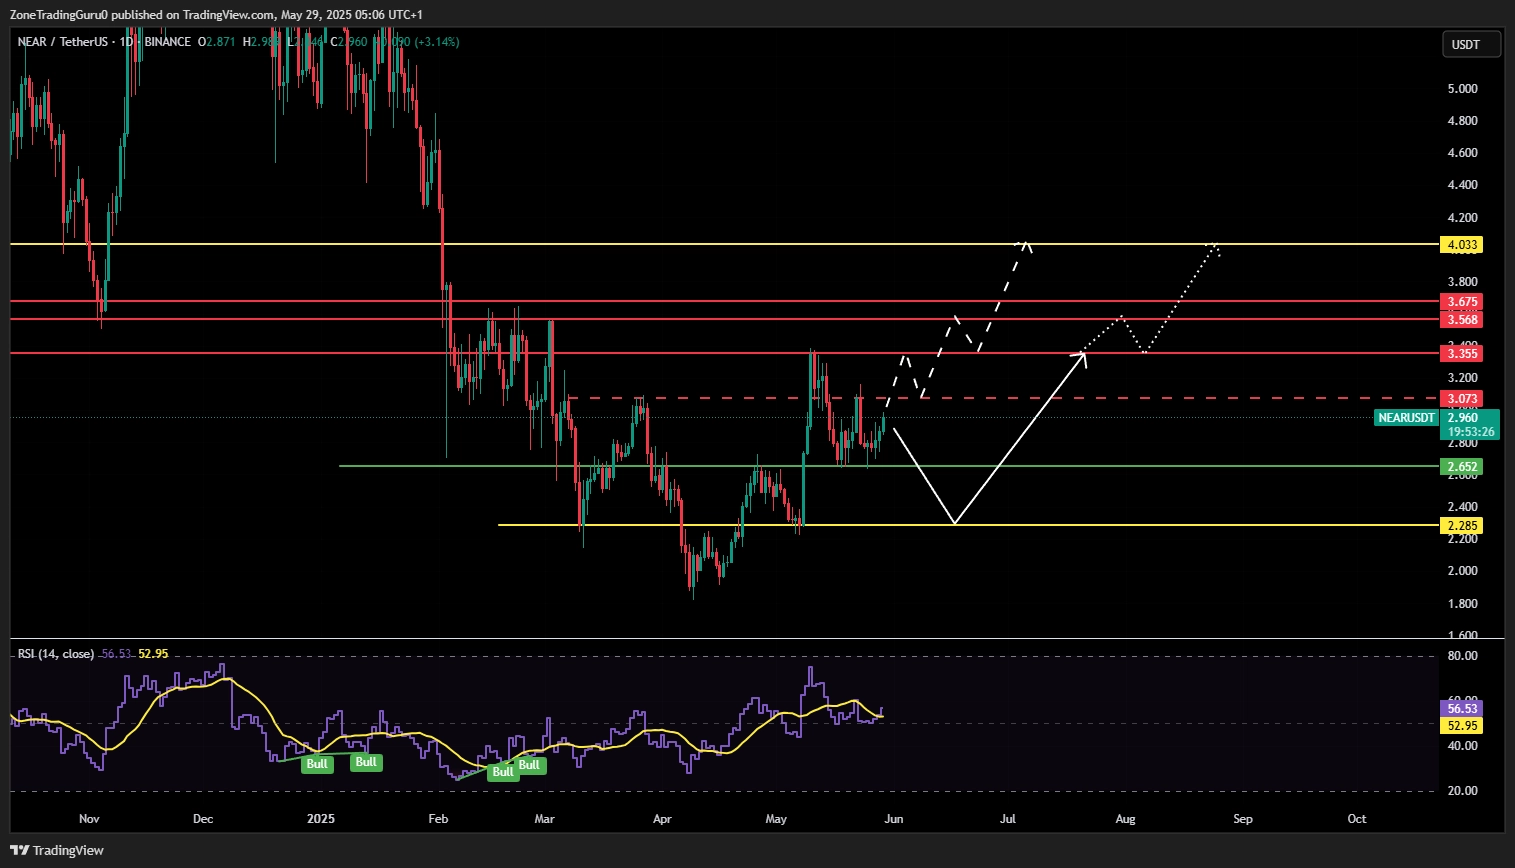
Task: Select the red 3.675 resistance label
Action: [x=1461, y=302]
